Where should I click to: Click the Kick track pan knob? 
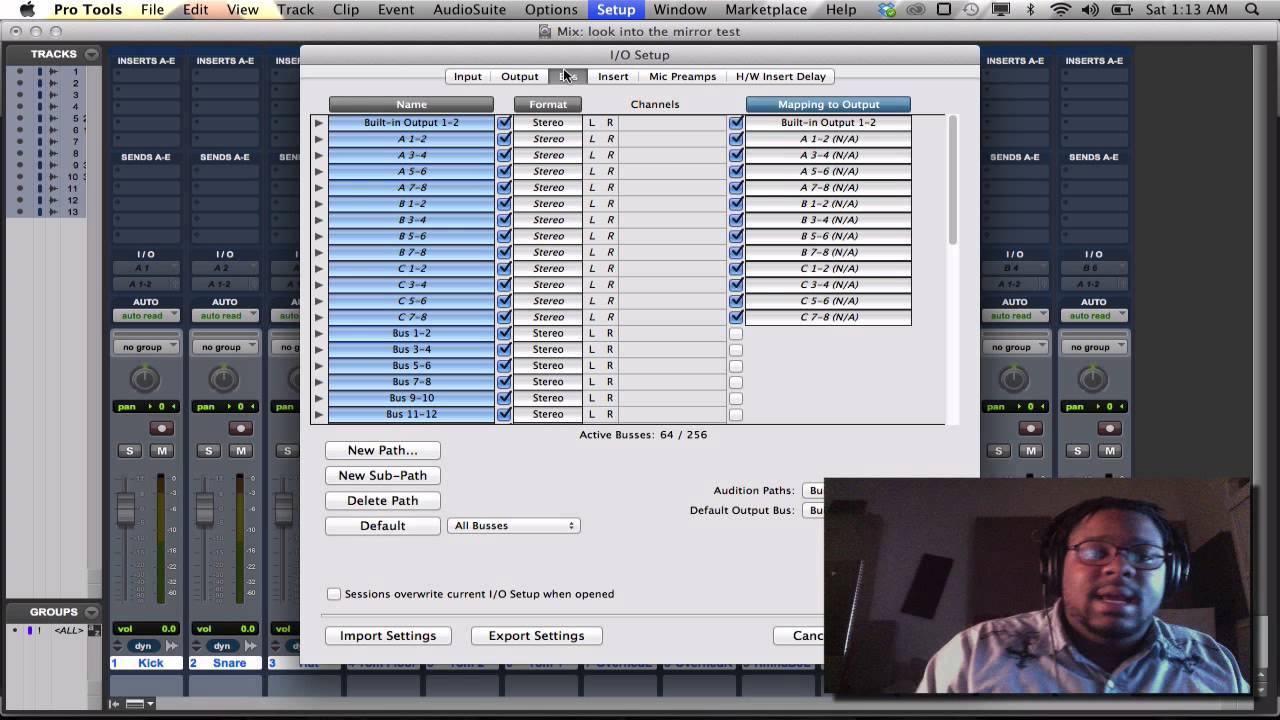[145, 378]
